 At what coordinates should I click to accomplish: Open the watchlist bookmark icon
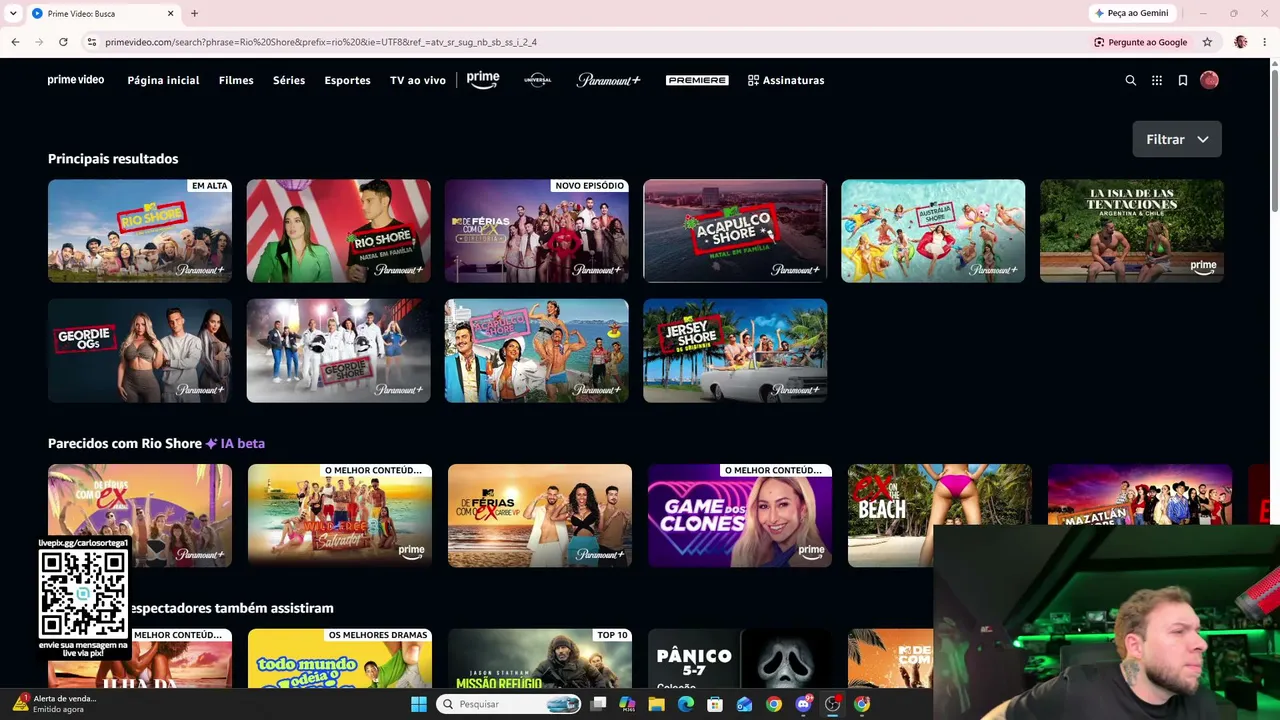pos(1183,80)
